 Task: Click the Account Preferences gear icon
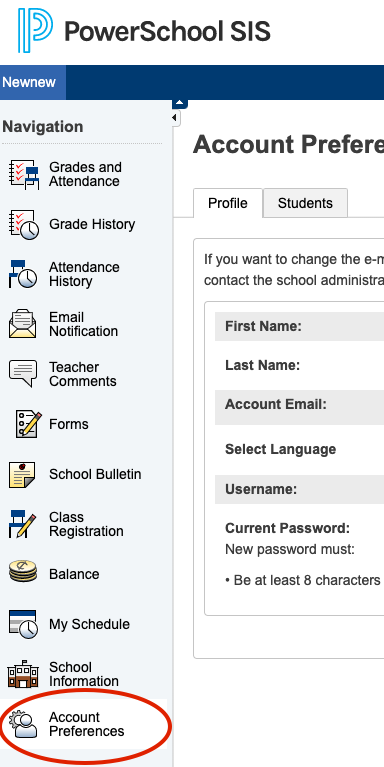coord(23,724)
